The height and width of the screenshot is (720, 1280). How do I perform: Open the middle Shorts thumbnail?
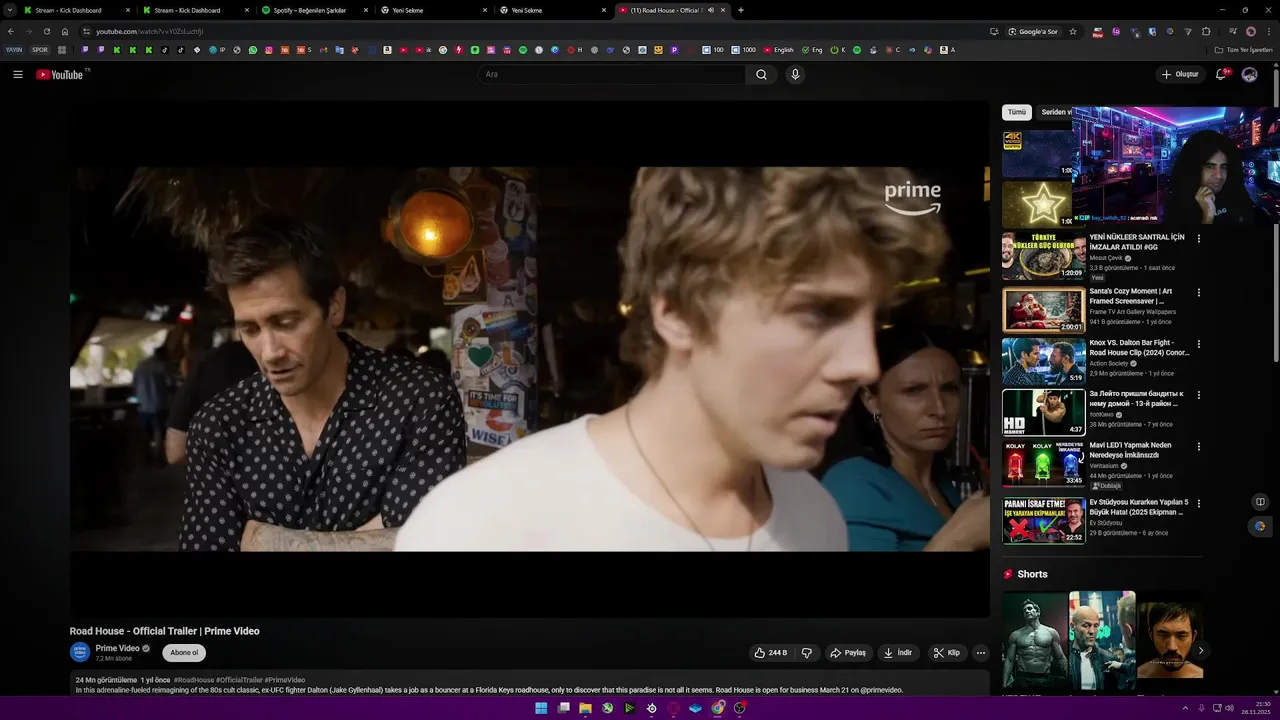1102,640
